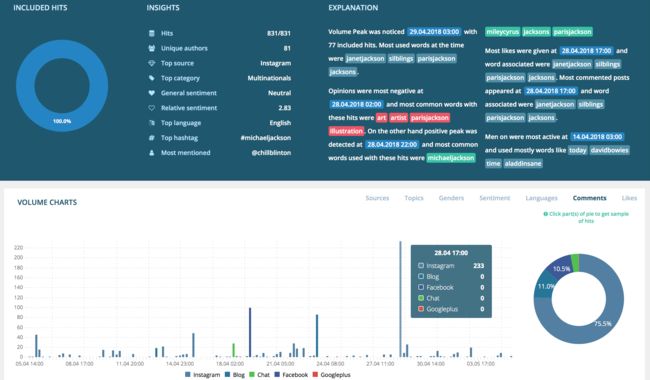Click the red 'illustration' keyword tag
Screen dimensions: 650x380
(x=346, y=131)
